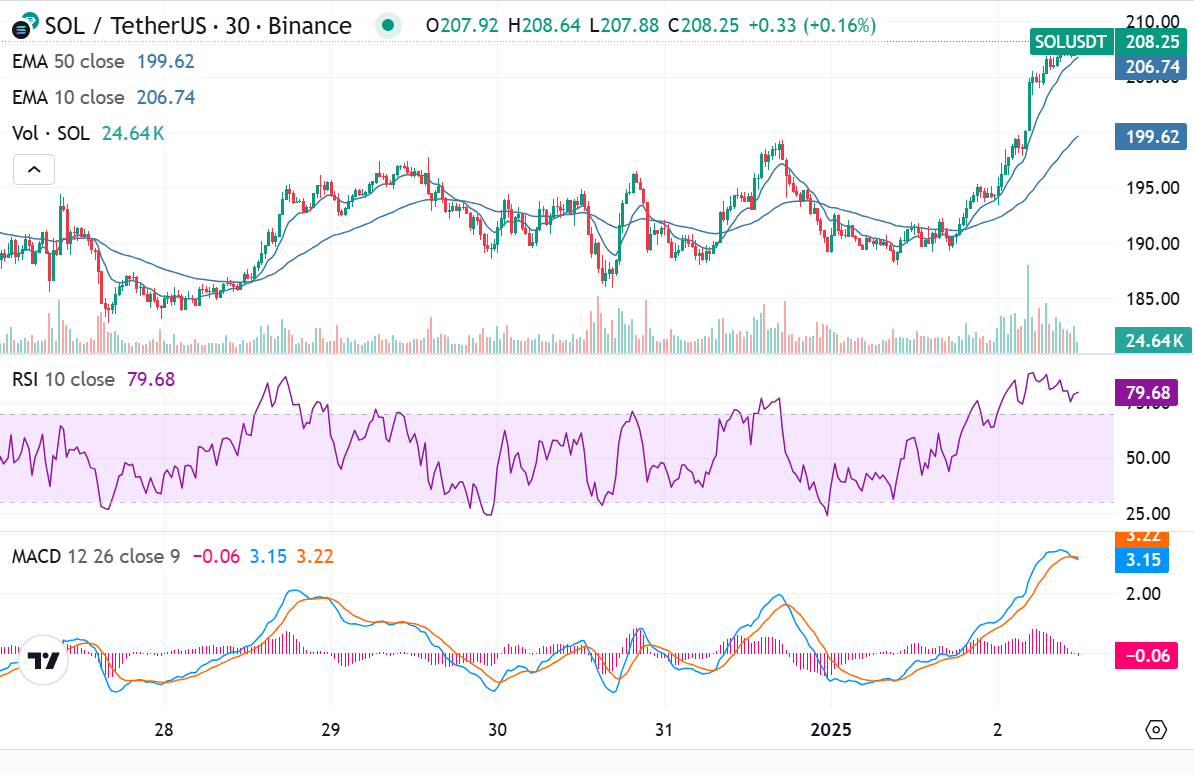Screen dimensions: 1194x774
Task: Select the Vol · SOL legend
Action: (x=51, y=133)
